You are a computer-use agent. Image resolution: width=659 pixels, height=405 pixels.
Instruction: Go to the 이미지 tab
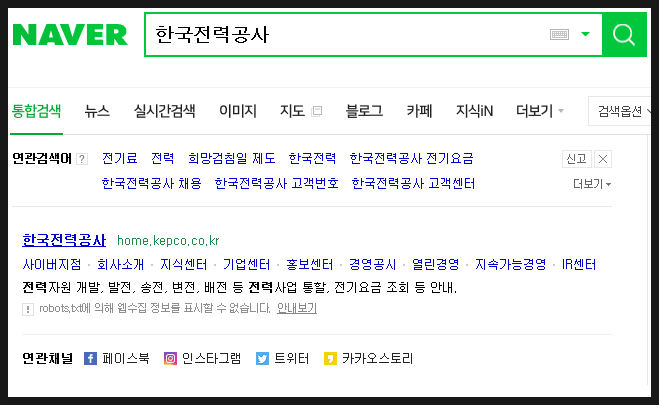coord(238,111)
